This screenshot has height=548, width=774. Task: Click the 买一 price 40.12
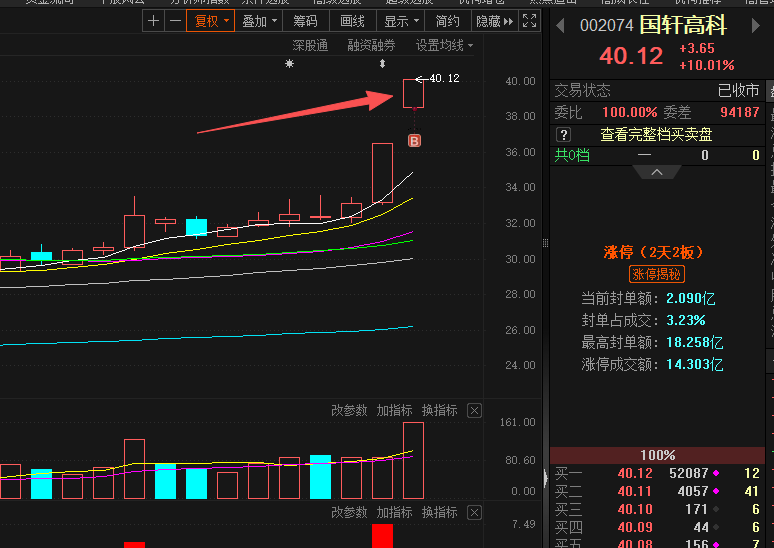635,473
